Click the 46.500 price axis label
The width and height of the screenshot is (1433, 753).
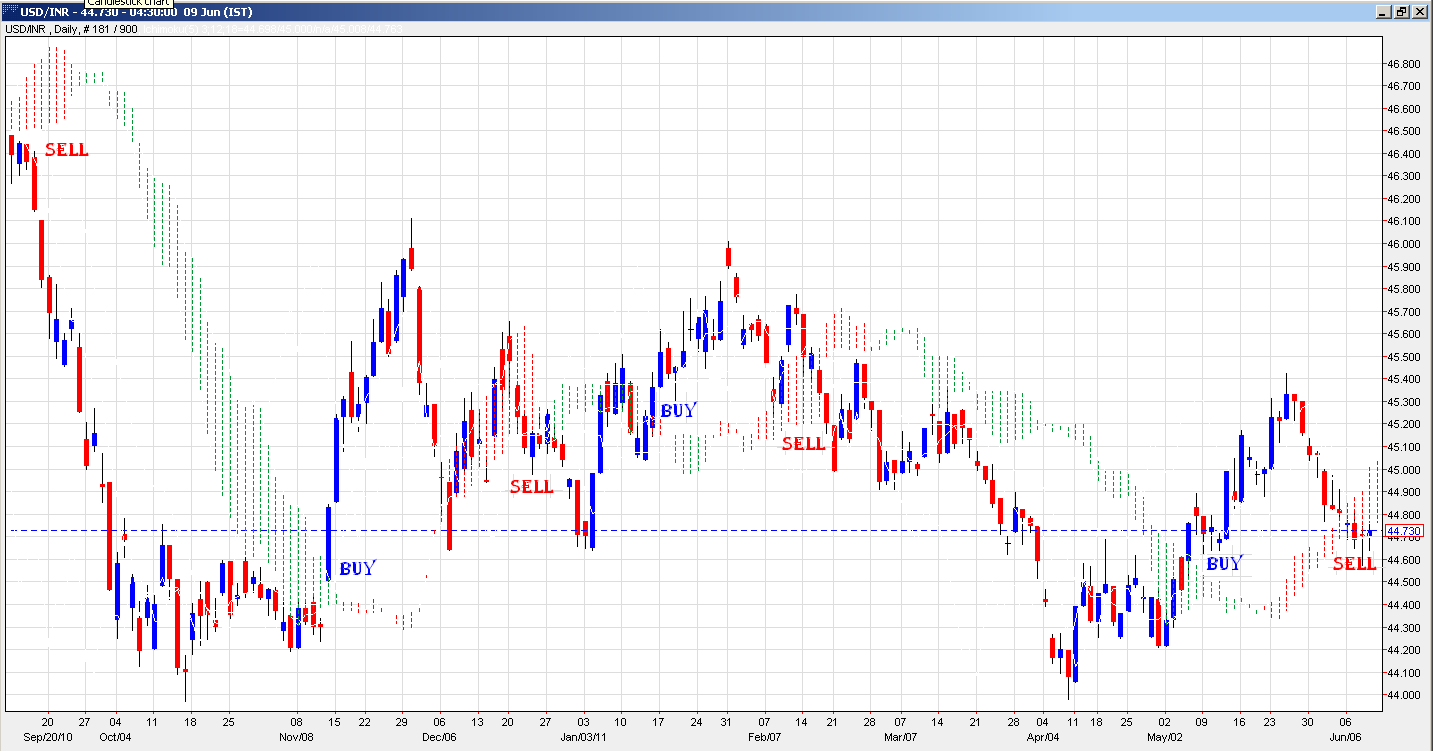coord(1404,131)
